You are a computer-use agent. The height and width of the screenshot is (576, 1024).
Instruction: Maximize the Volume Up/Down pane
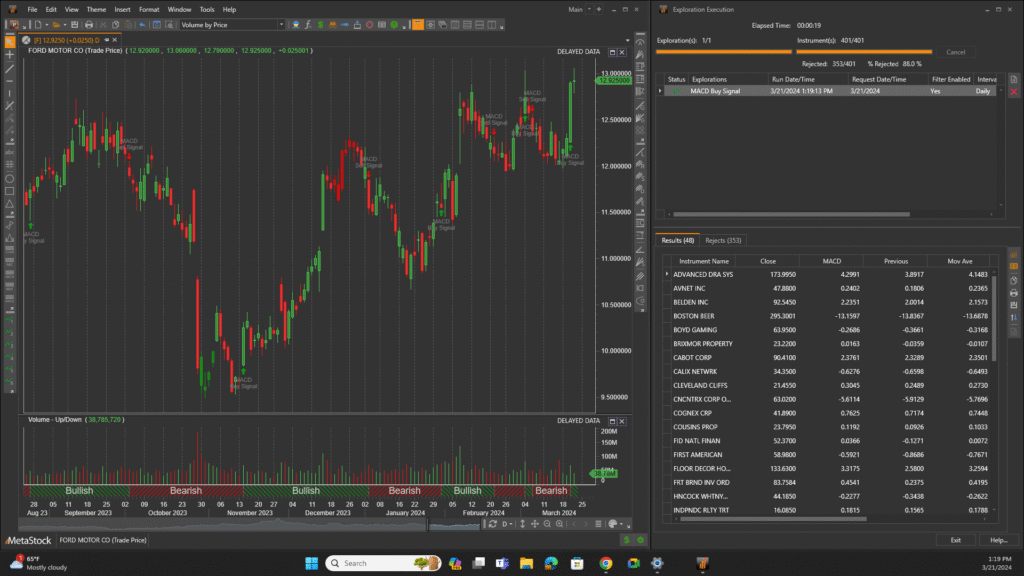pos(613,420)
